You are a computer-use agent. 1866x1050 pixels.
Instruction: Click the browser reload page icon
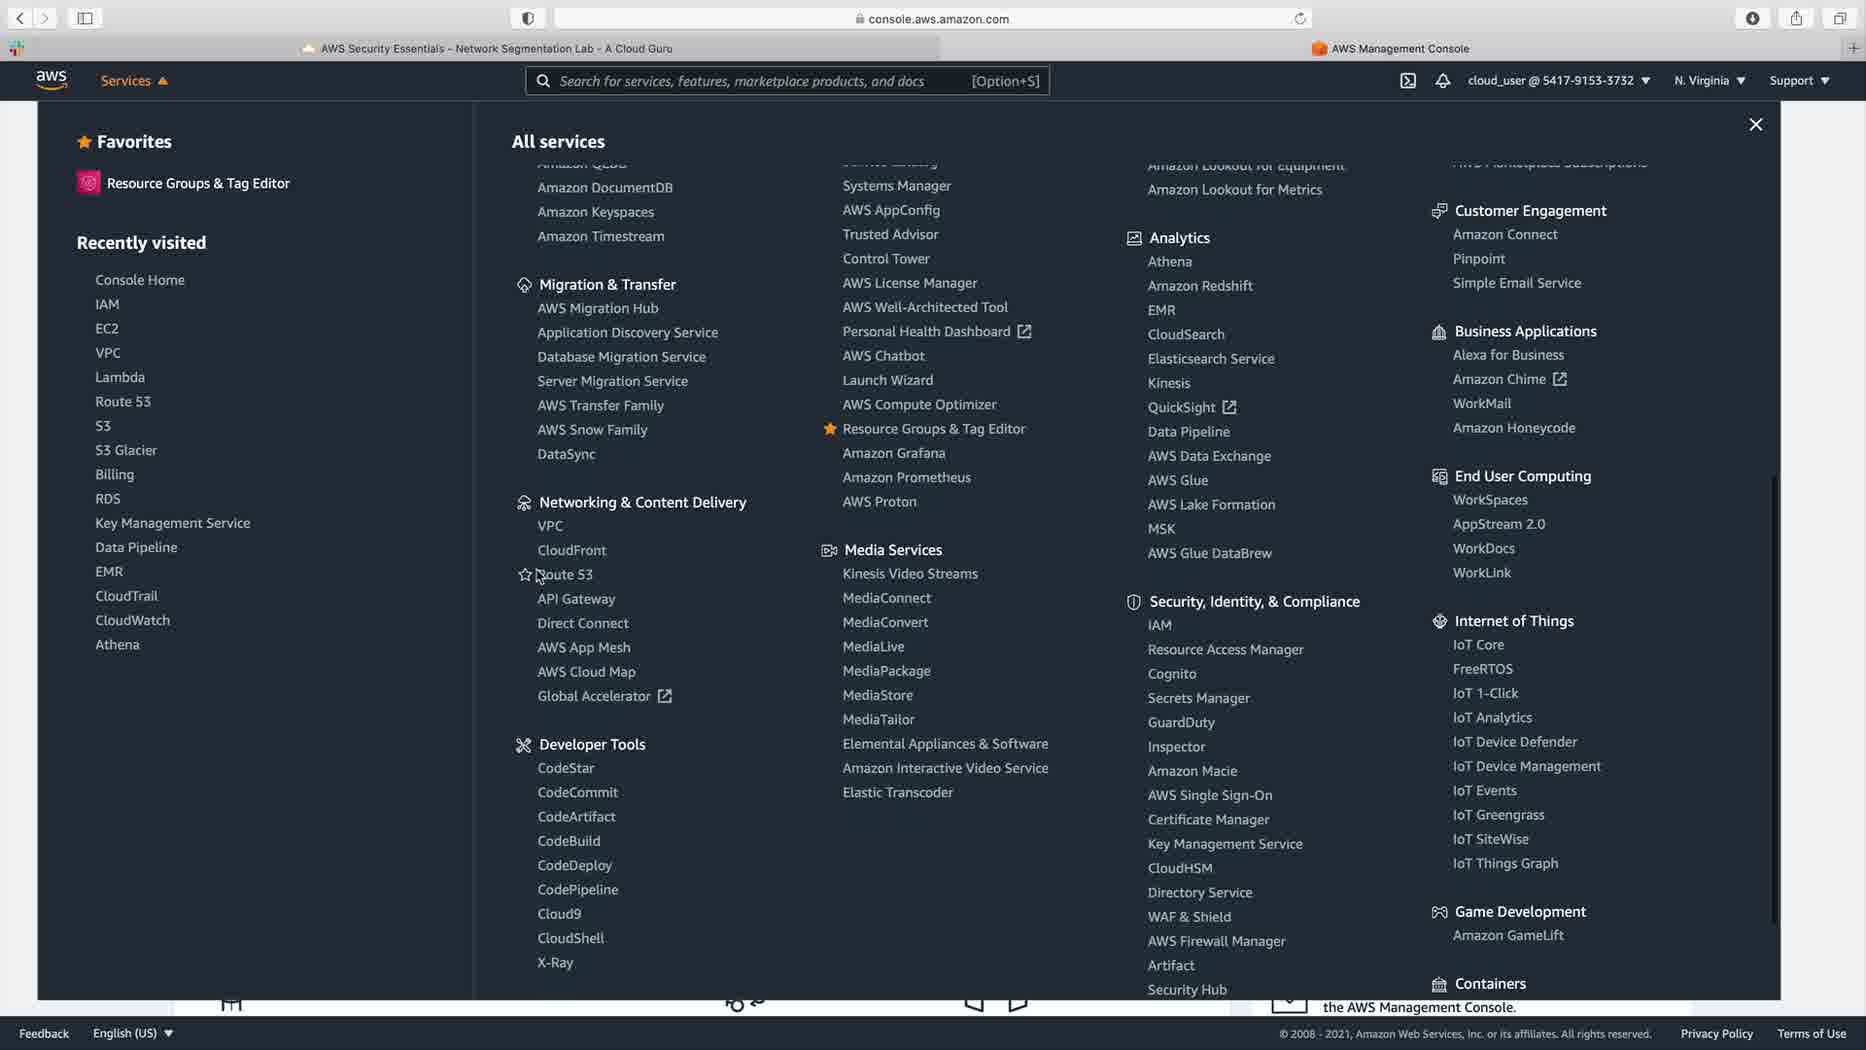click(1299, 19)
